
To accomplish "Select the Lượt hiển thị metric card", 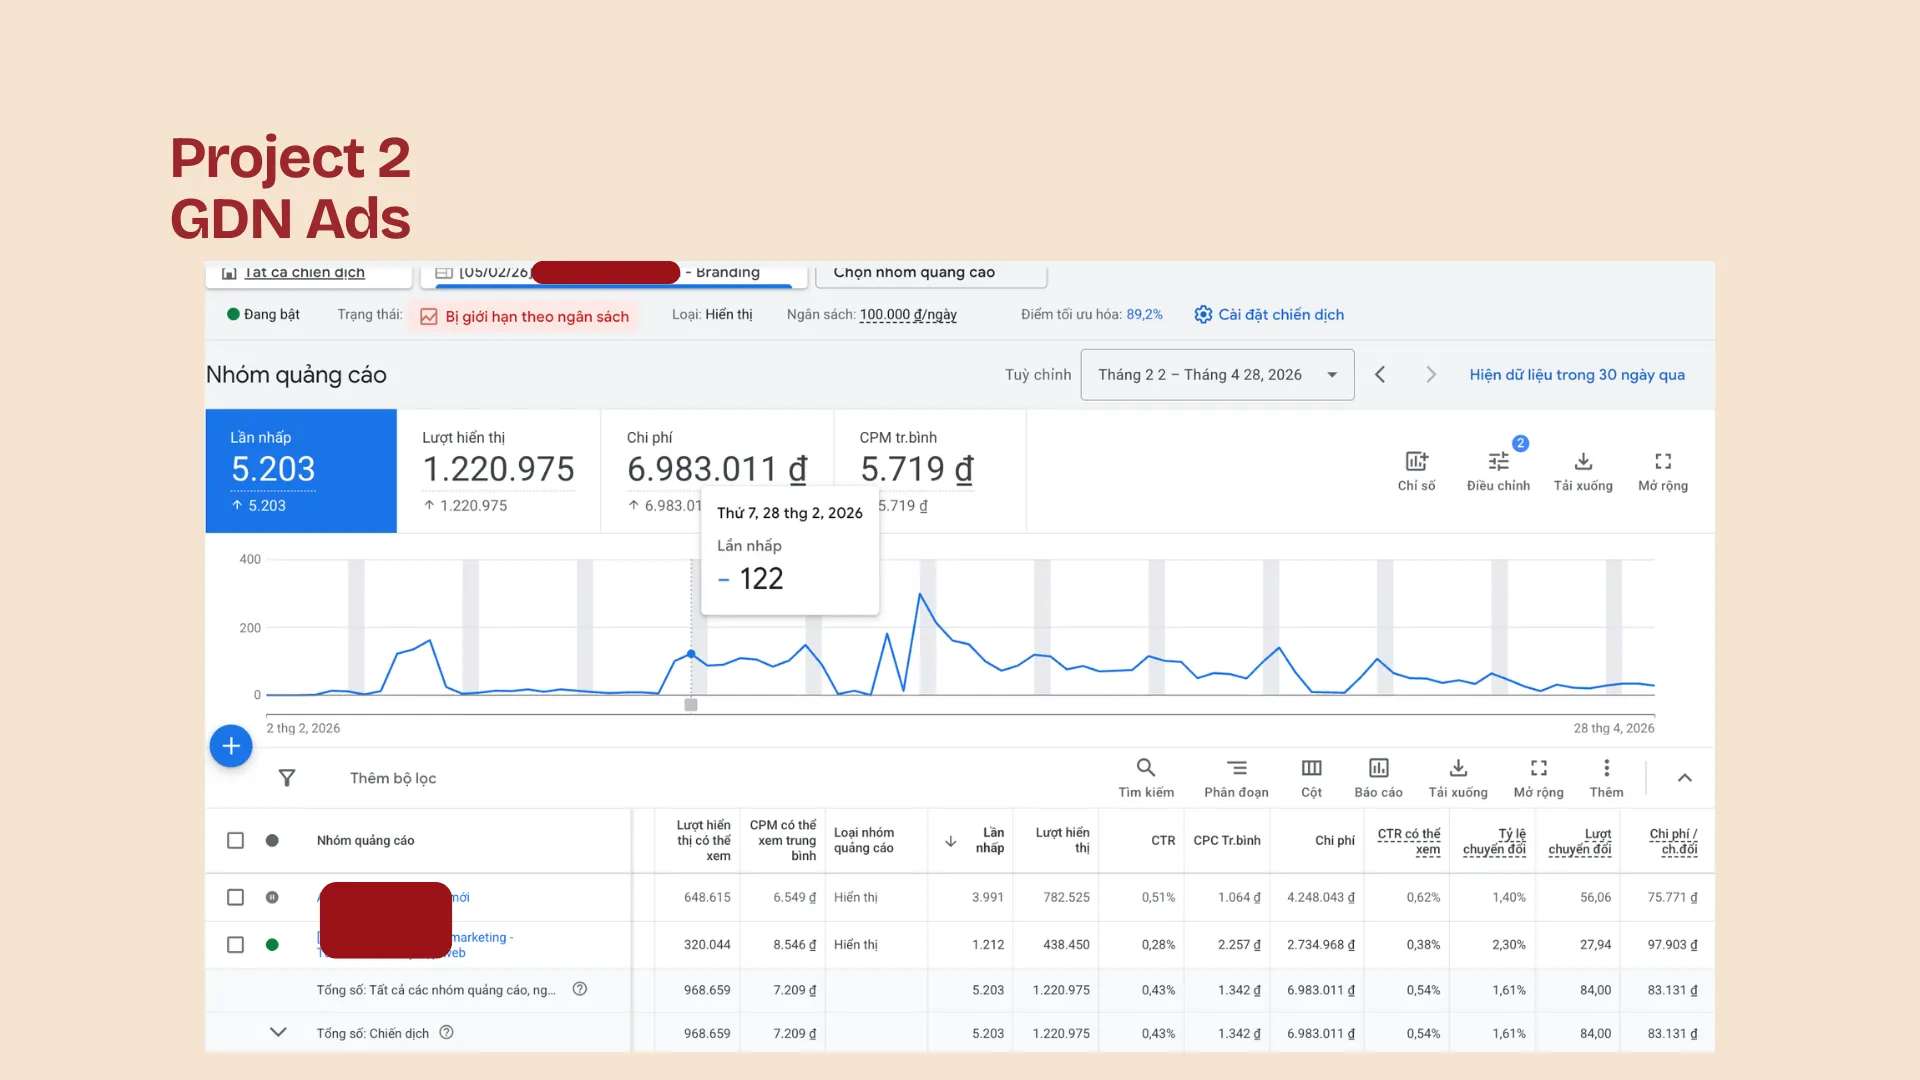I will click(x=498, y=471).
